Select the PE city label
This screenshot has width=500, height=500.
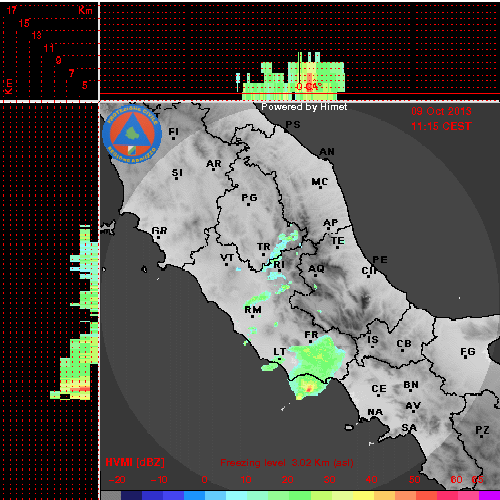(380, 259)
